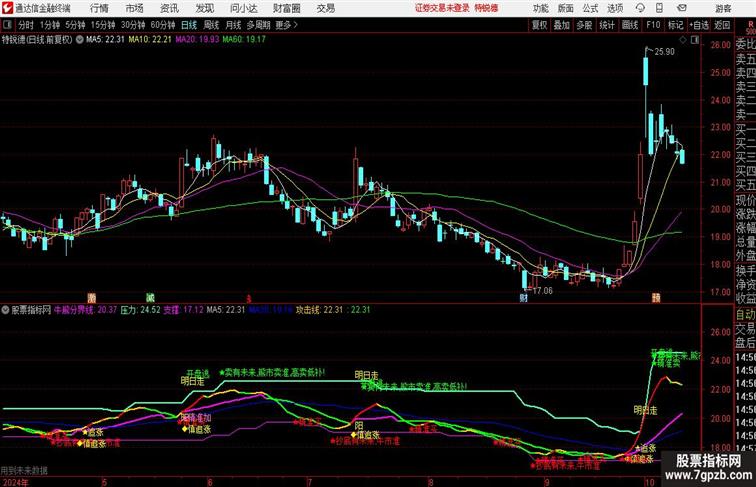Screen dimensions: 756x487
Task: Switch to 15分钟 chart period
Action: (x=103, y=25)
